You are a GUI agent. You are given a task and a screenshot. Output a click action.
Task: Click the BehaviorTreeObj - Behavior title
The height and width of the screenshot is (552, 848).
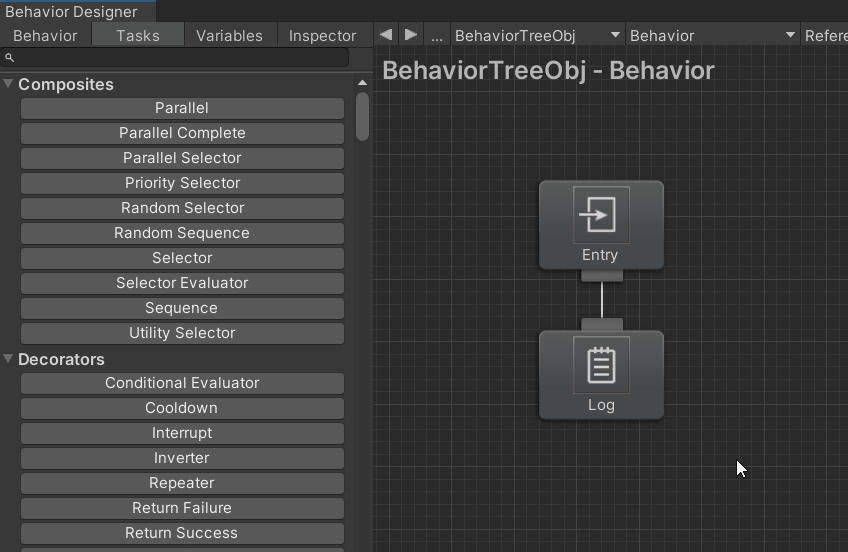(x=548, y=71)
